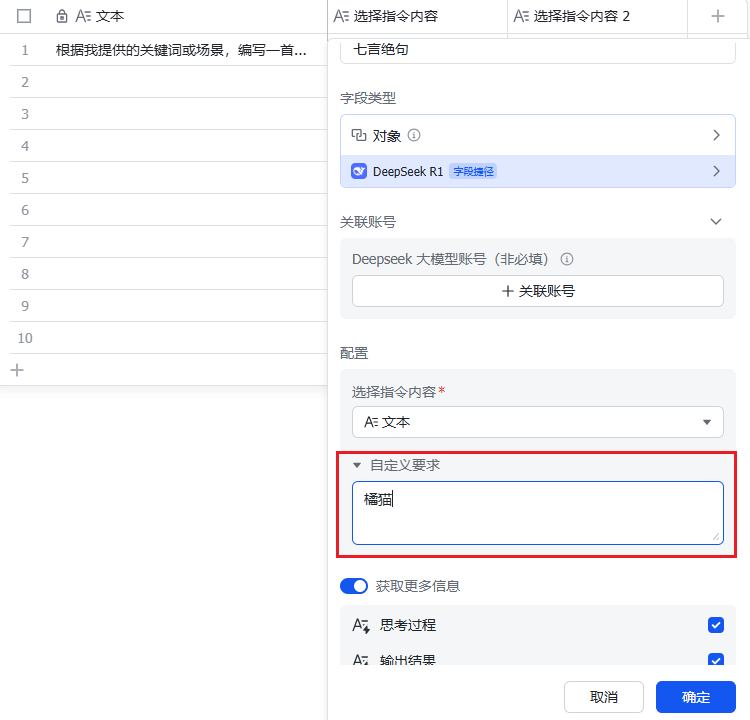Select row number 2

click(x=25, y=82)
